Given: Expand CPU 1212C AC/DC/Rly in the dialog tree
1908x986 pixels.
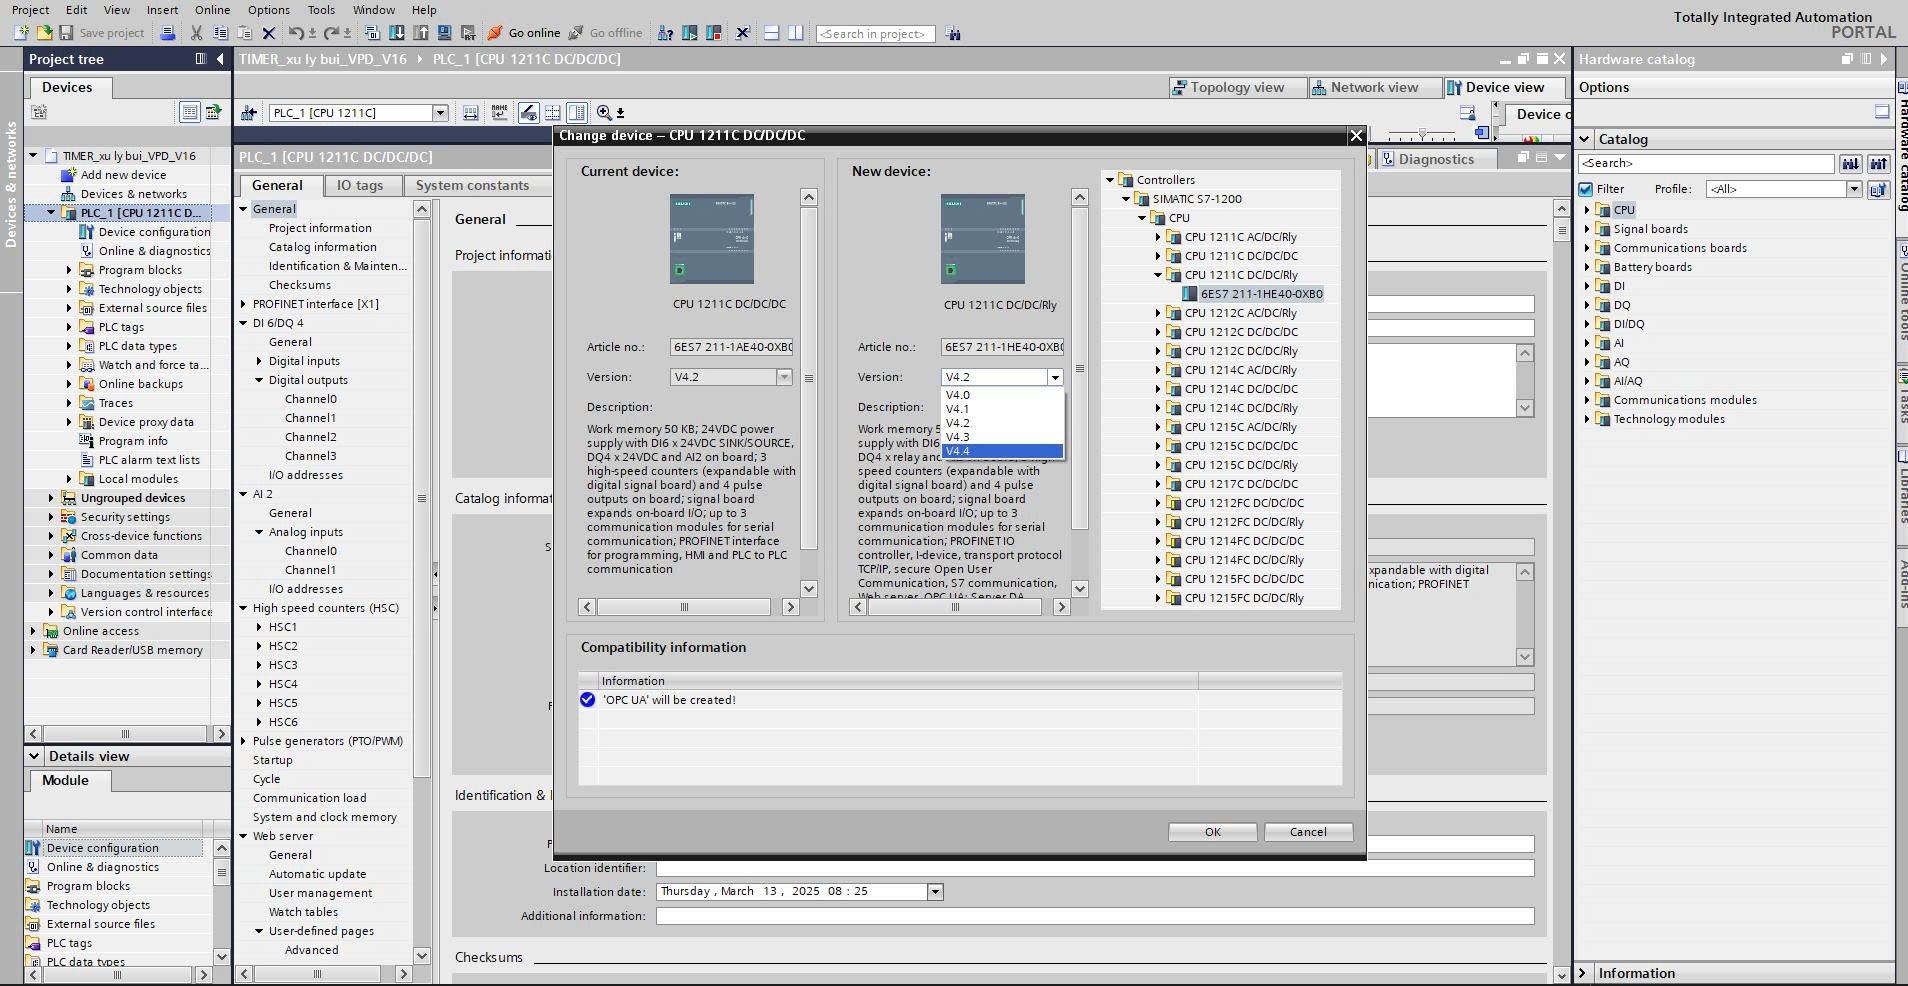Looking at the screenshot, I should click(x=1158, y=313).
